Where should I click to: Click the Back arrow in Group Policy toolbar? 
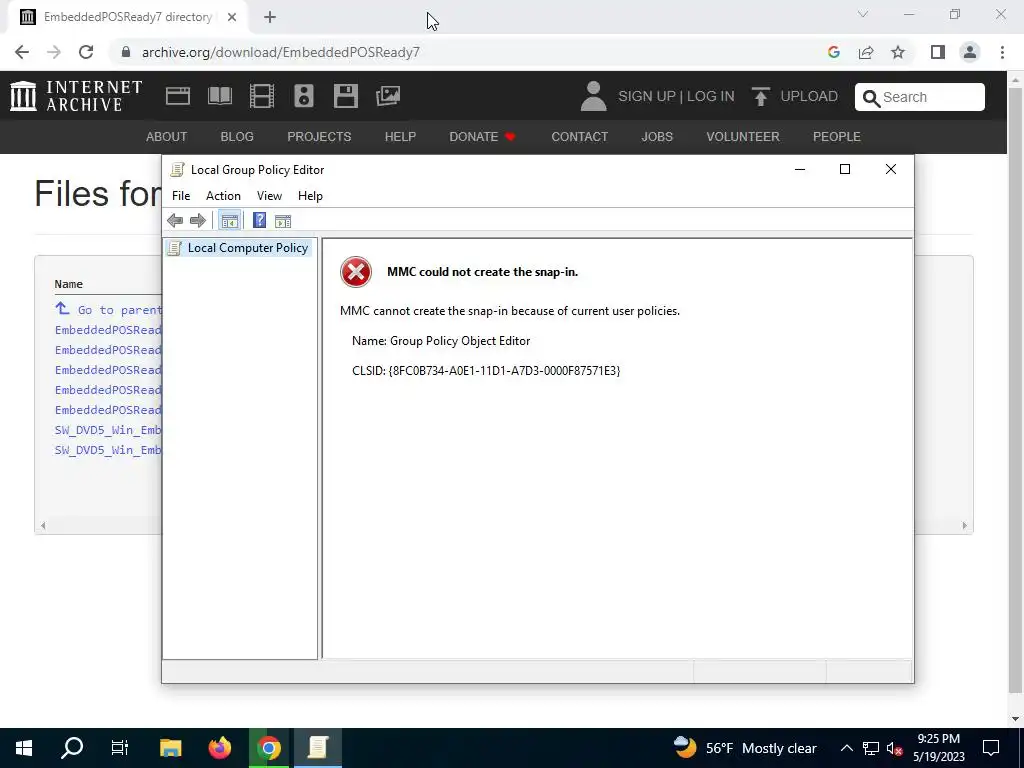[x=175, y=221]
